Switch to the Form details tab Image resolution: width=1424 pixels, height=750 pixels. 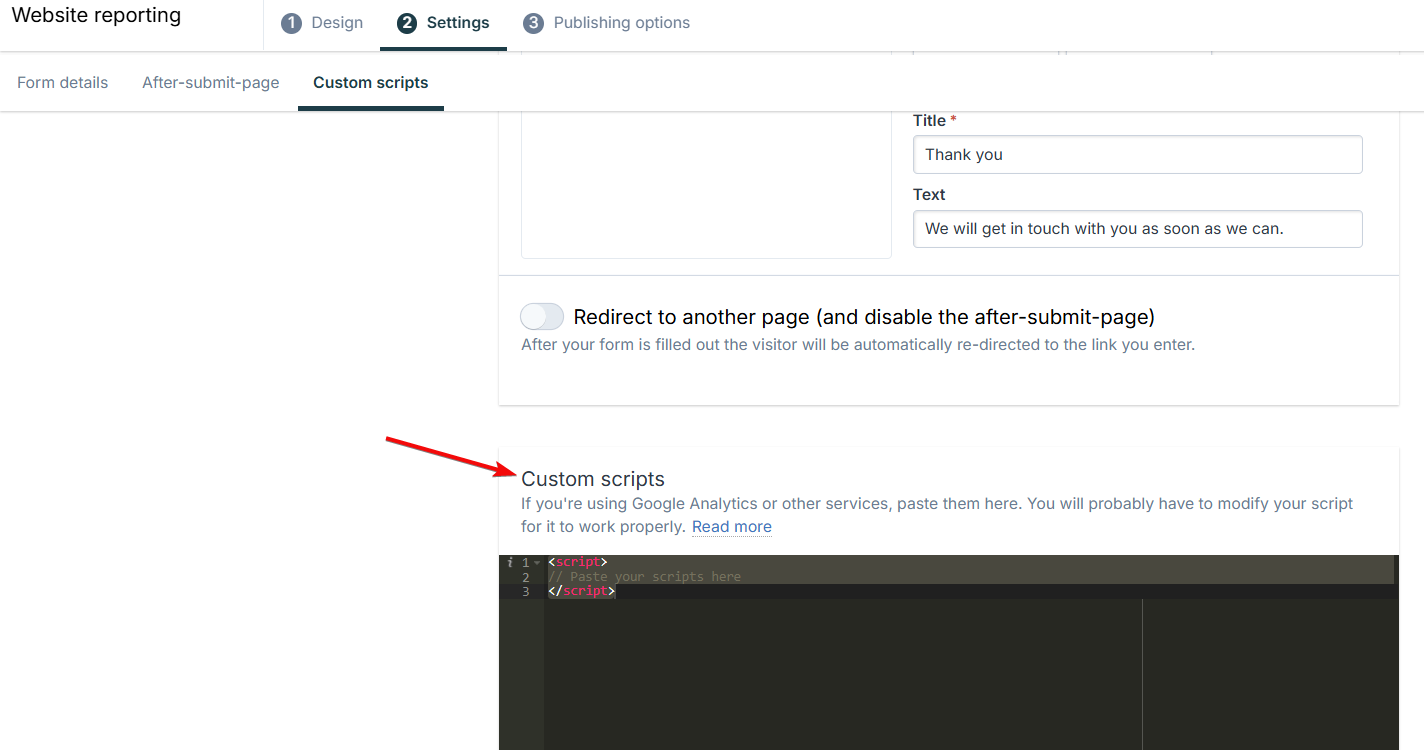point(62,83)
